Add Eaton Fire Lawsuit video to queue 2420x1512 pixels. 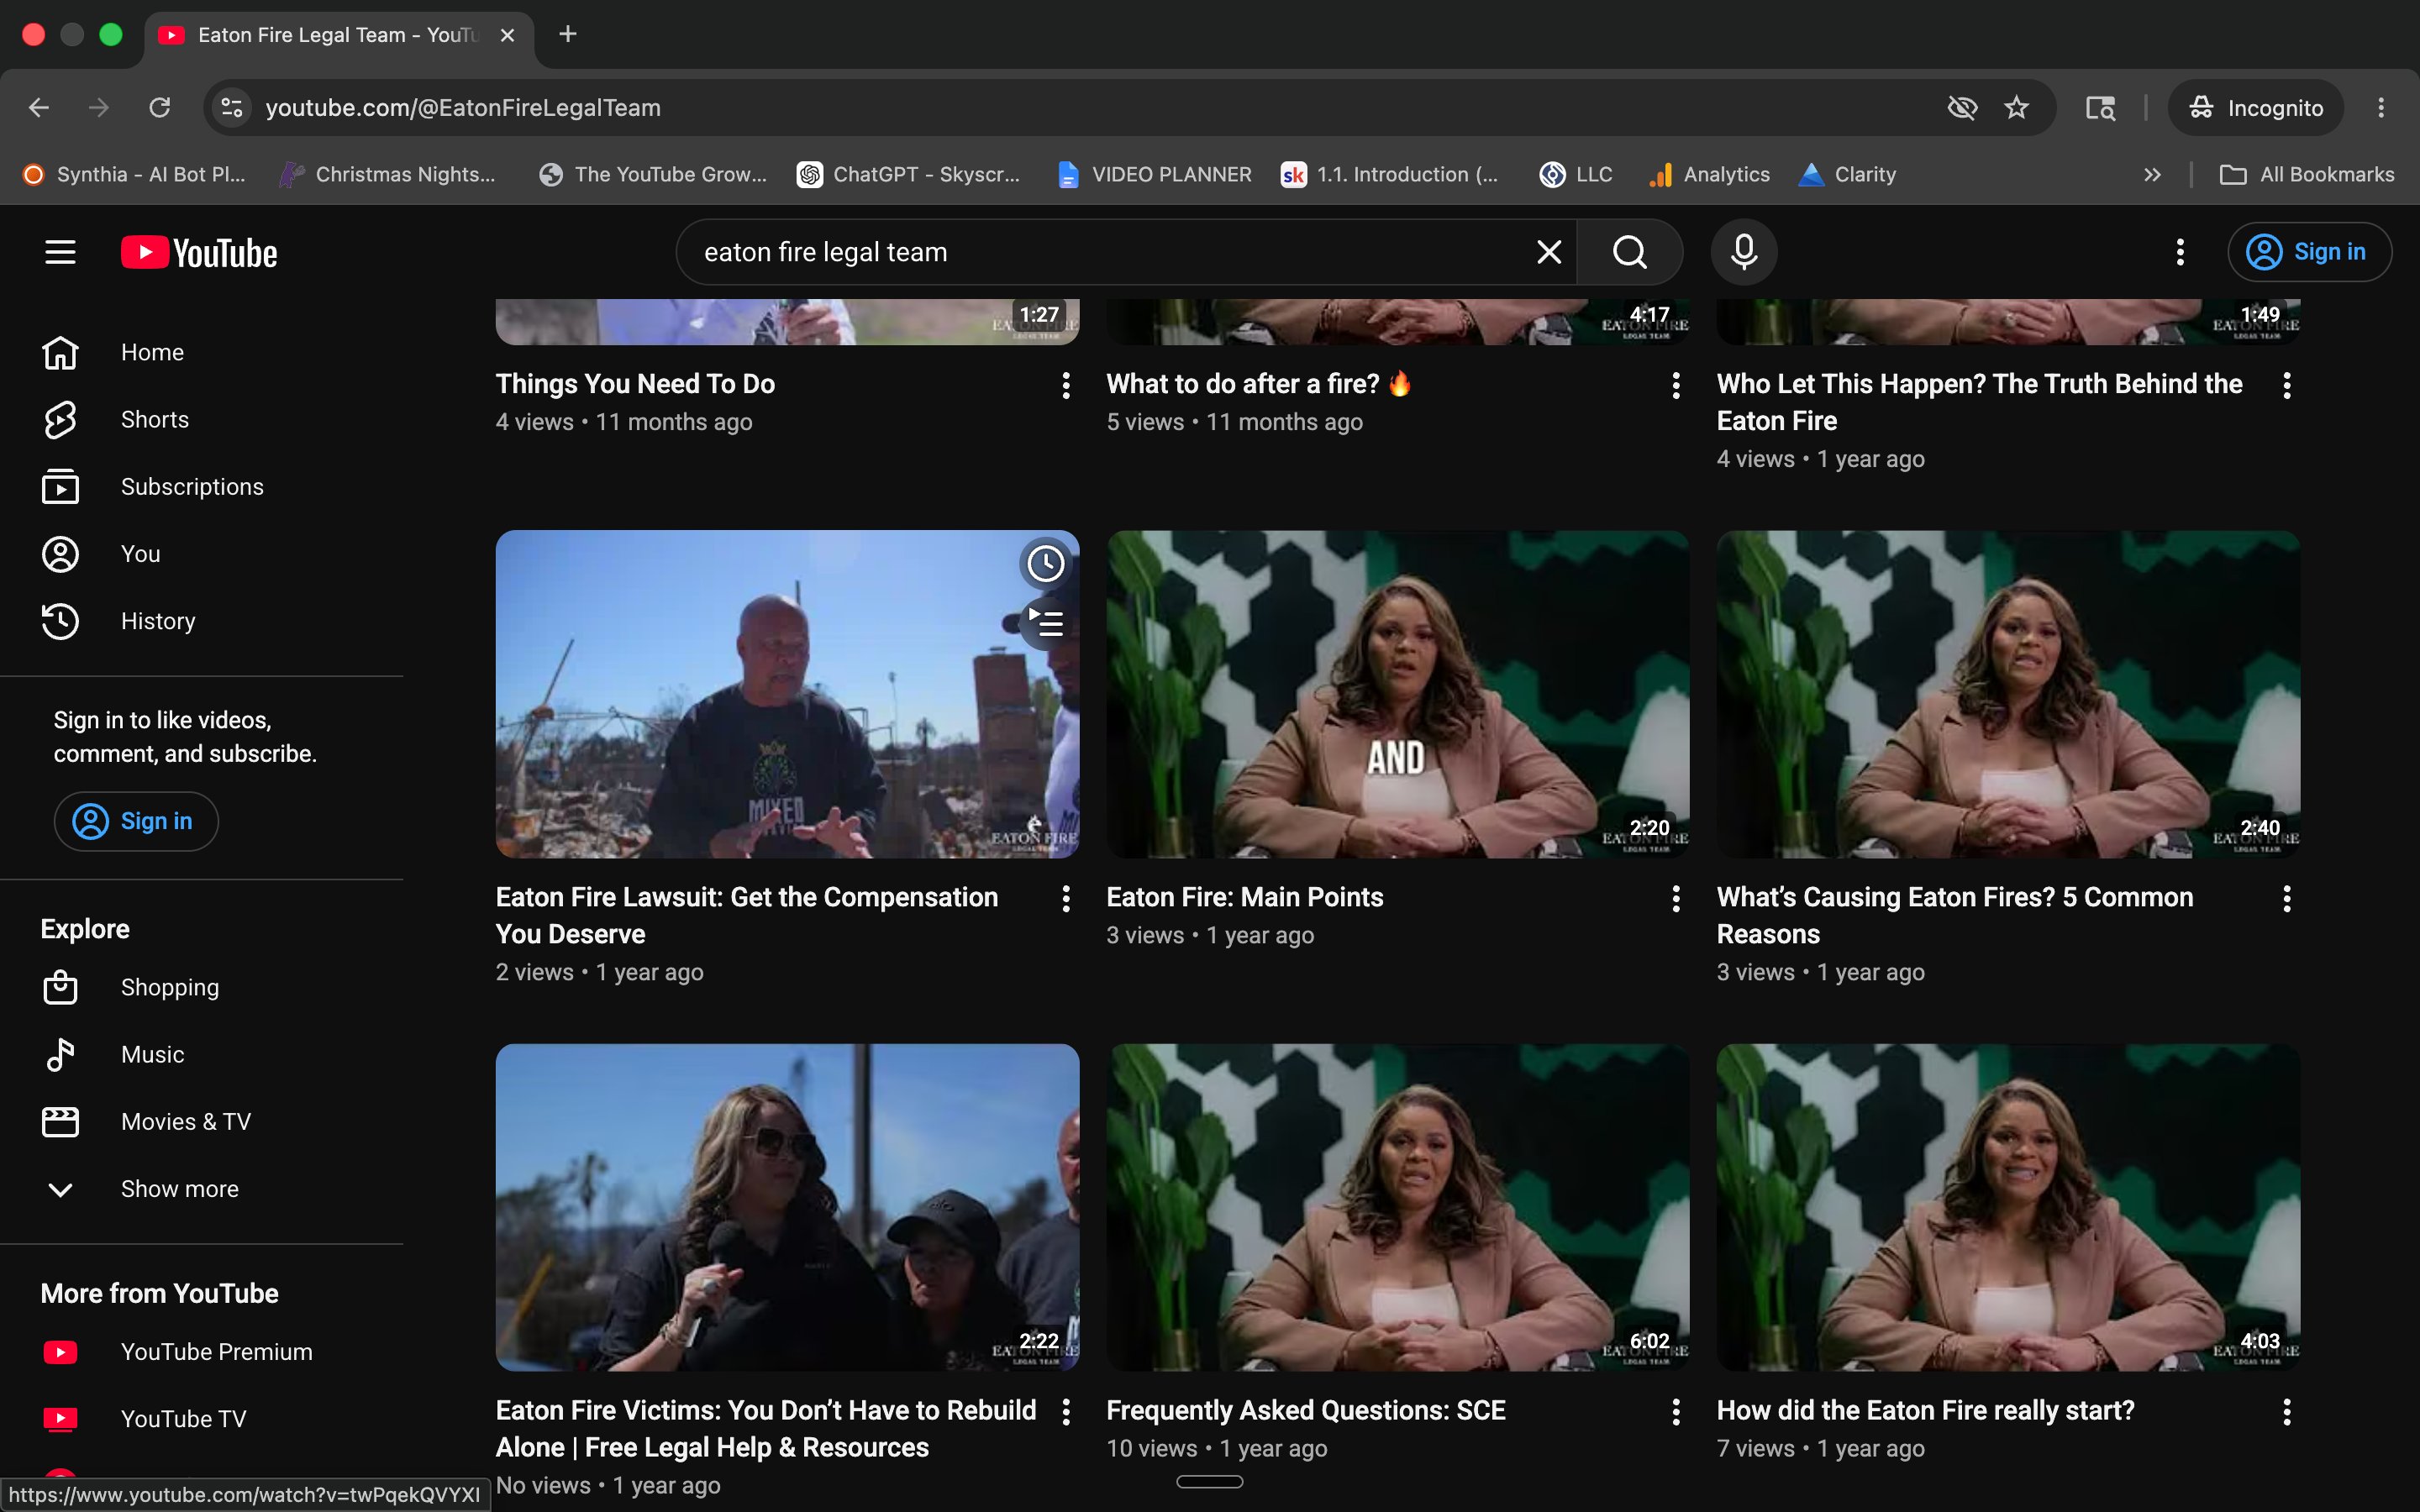coord(1045,623)
